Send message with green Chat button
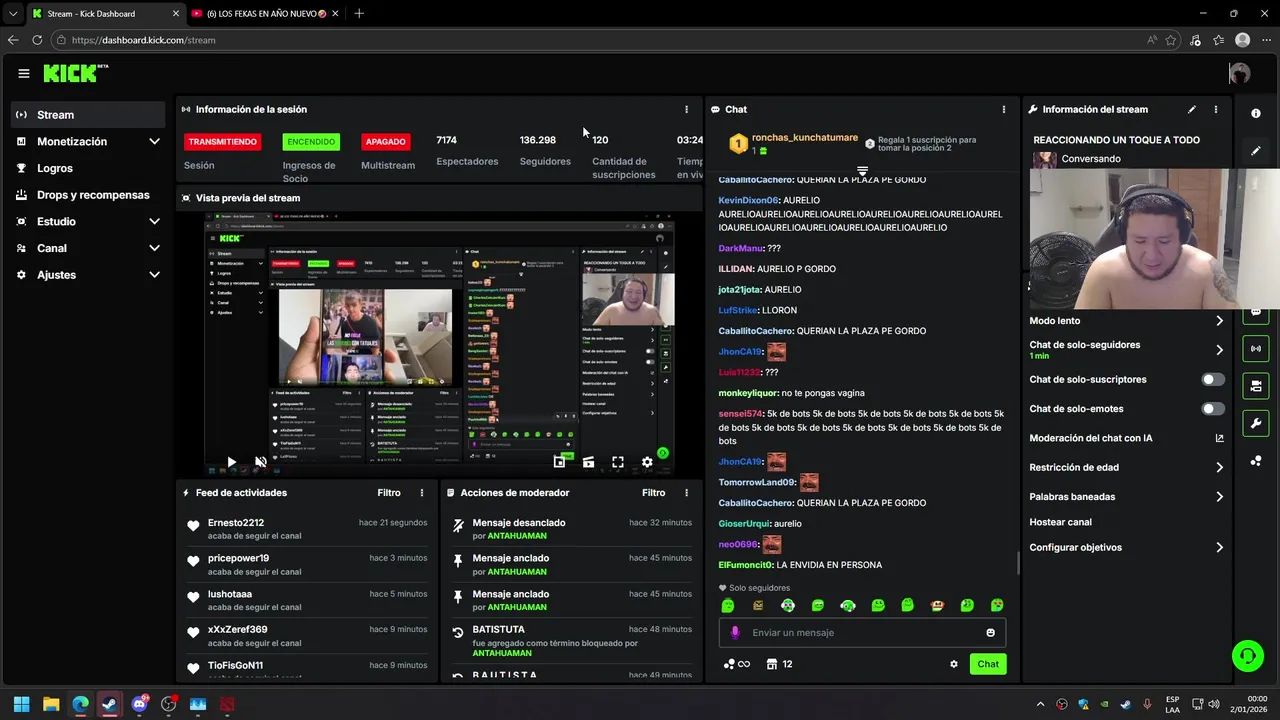The height and width of the screenshot is (720, 1280). [x=988, y=664]
